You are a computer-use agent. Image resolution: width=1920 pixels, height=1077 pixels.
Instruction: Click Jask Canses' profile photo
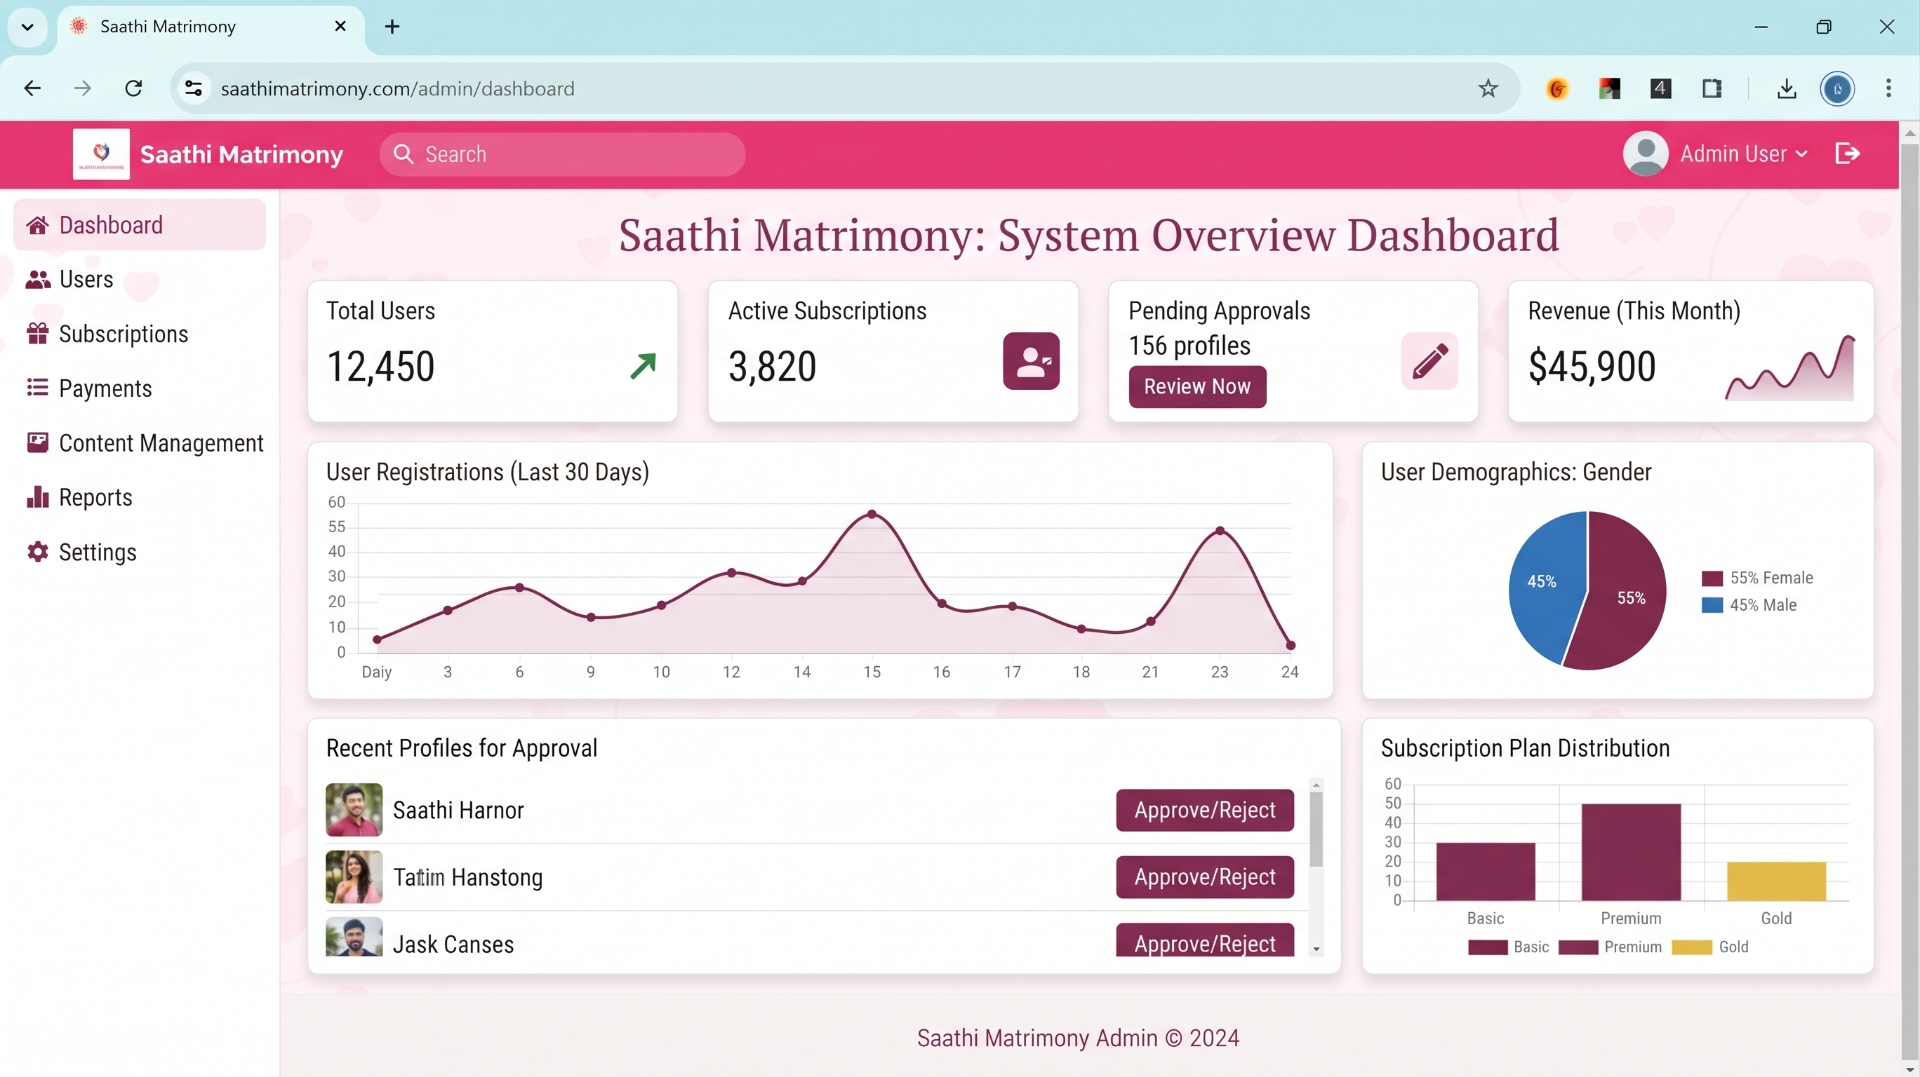click(x=354, y=937)
